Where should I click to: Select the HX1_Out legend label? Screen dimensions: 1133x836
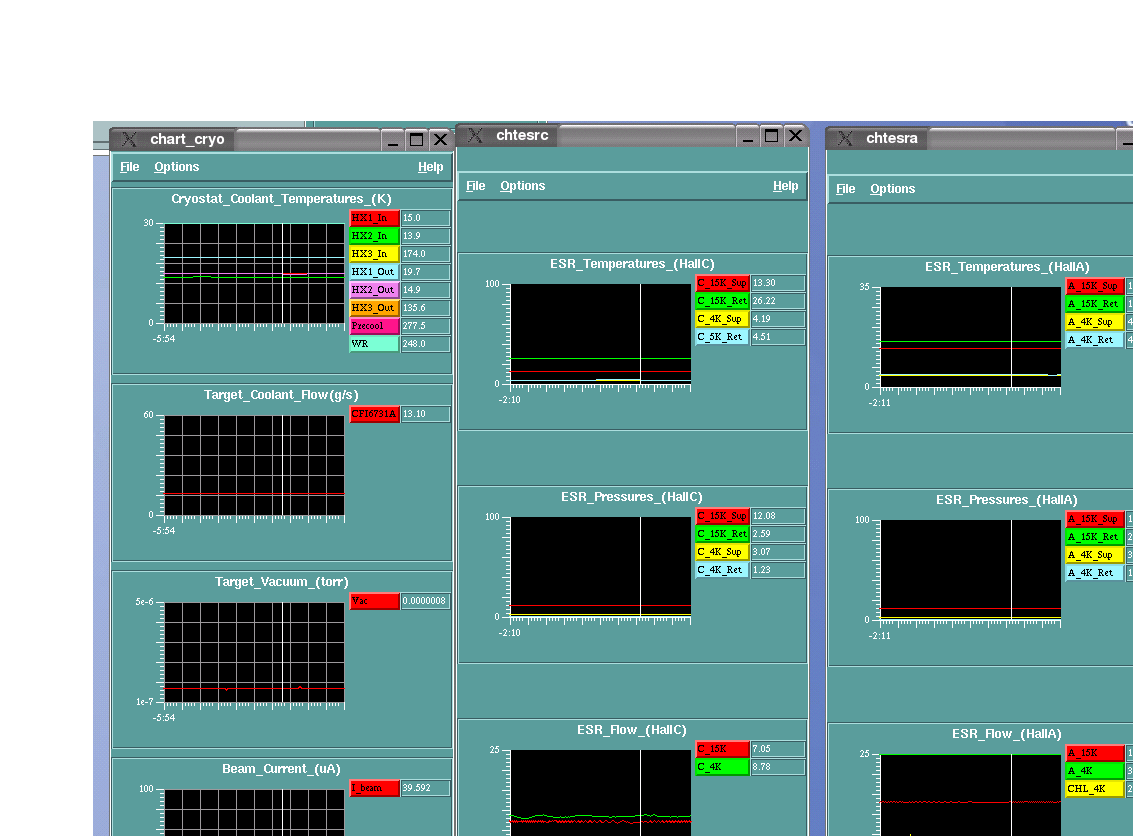pos(374,272)
